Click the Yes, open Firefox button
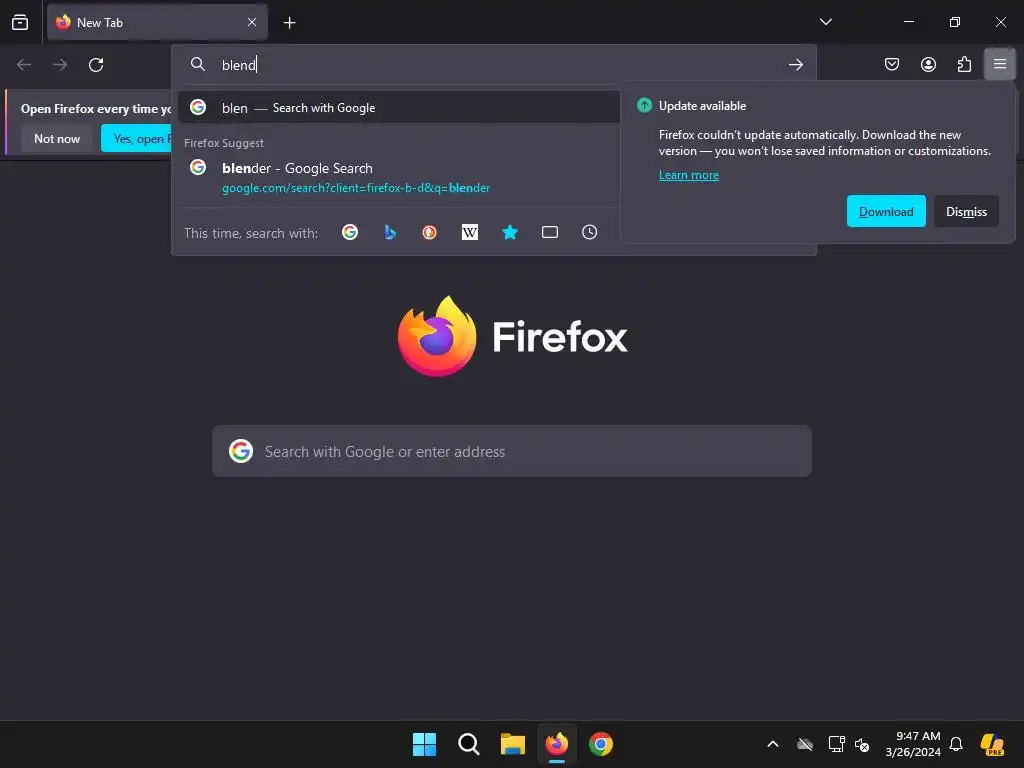The image size is (1024, 768). (136, 138)
